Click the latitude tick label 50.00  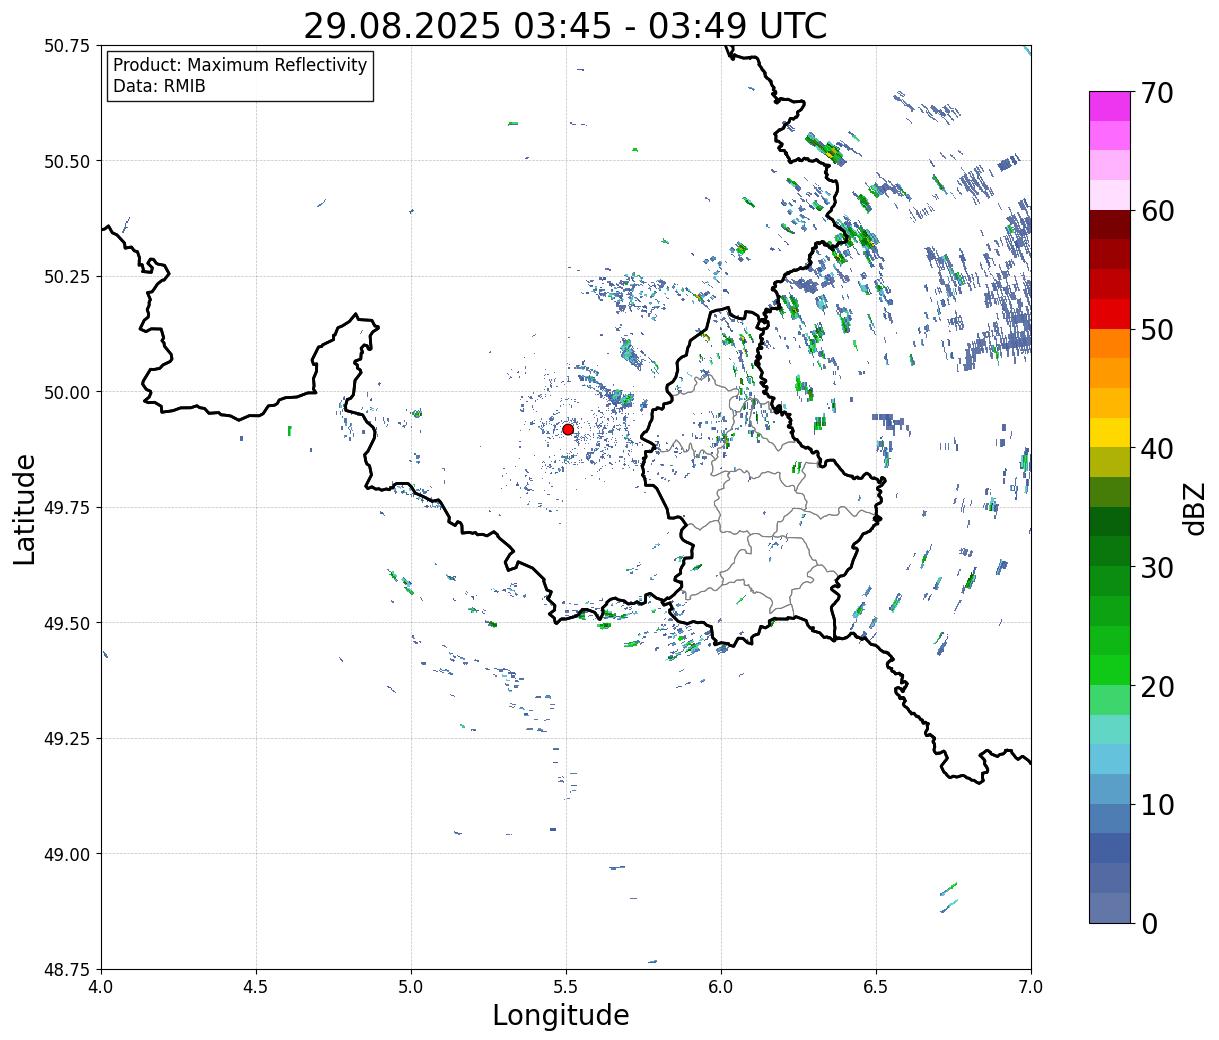[67, 392]
